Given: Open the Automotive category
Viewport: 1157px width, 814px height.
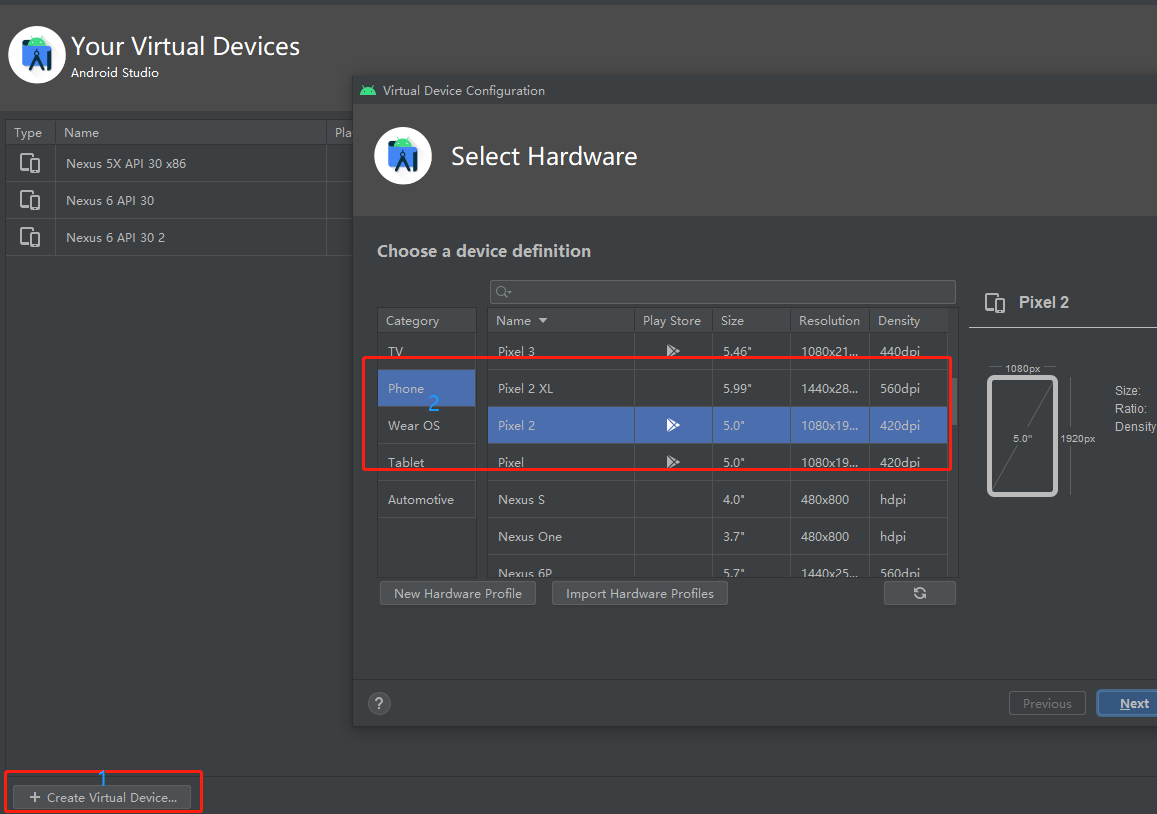Looking at the screenshot, I should (x=421, y=499).
